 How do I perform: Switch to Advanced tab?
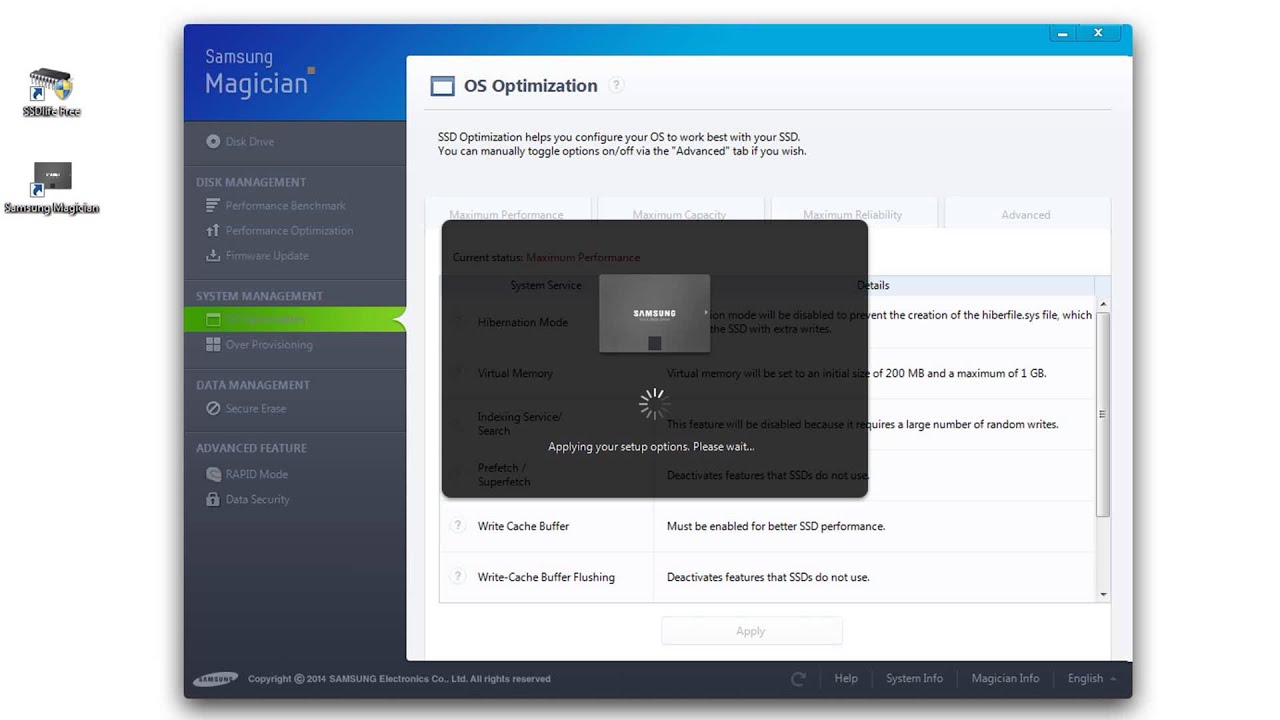click(x=1026, y=215)
